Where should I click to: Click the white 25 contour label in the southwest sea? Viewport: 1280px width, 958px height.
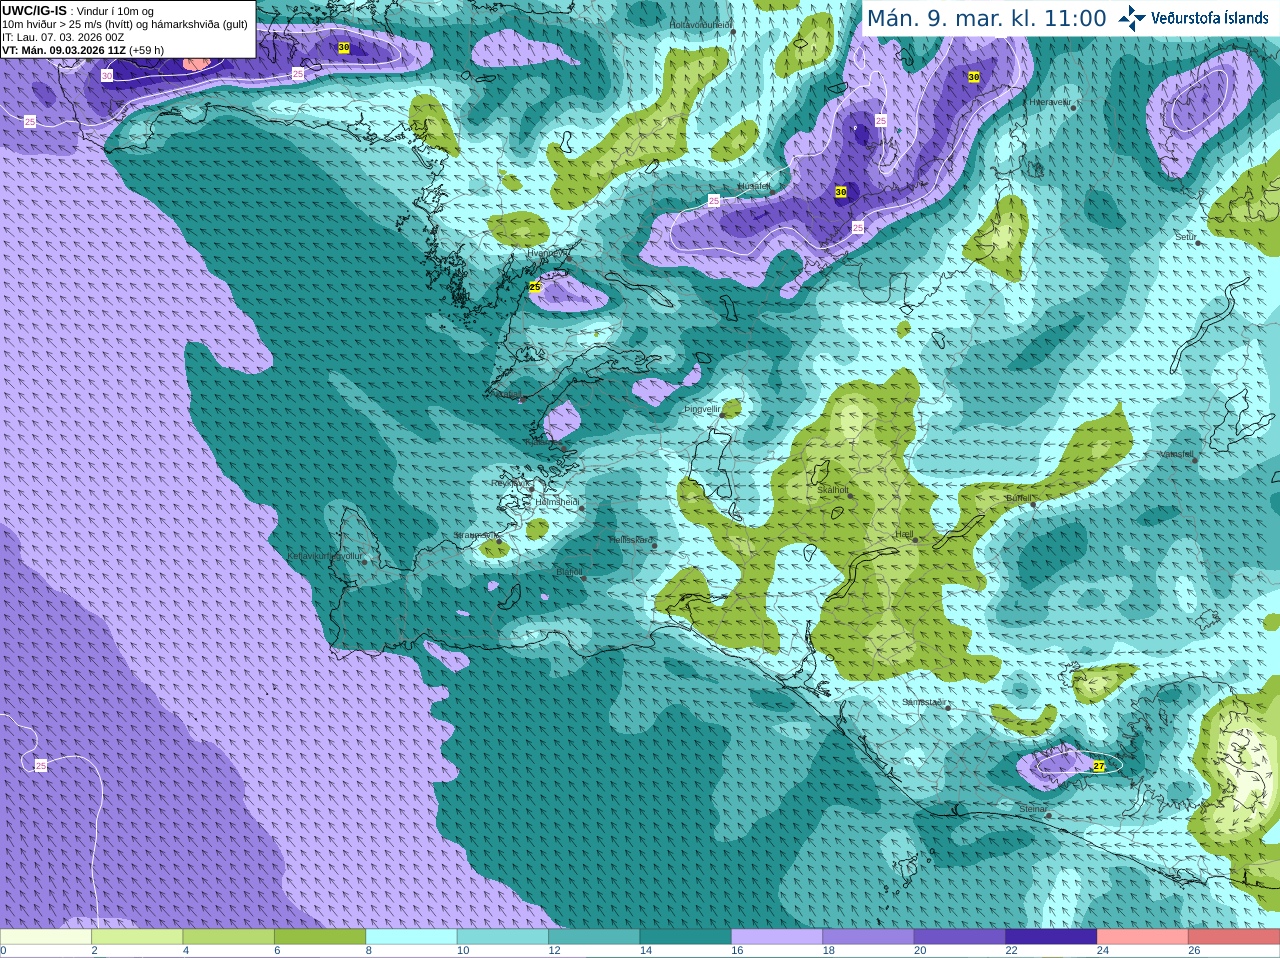coord(41,765)
